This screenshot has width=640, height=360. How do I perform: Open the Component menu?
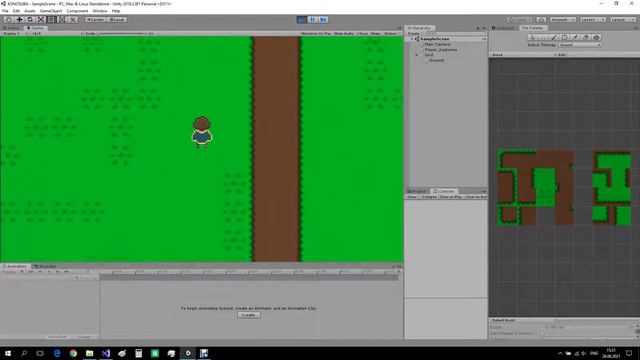pos(77,11)
